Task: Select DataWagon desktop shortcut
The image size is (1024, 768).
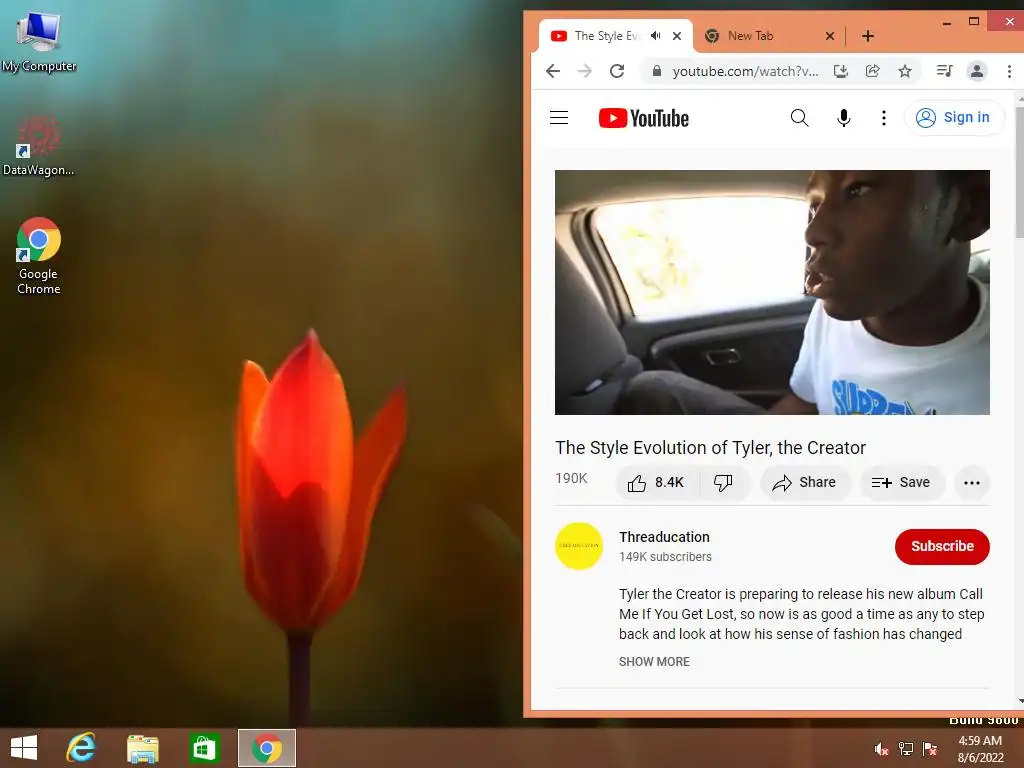Action: click(x=38, y=145)
